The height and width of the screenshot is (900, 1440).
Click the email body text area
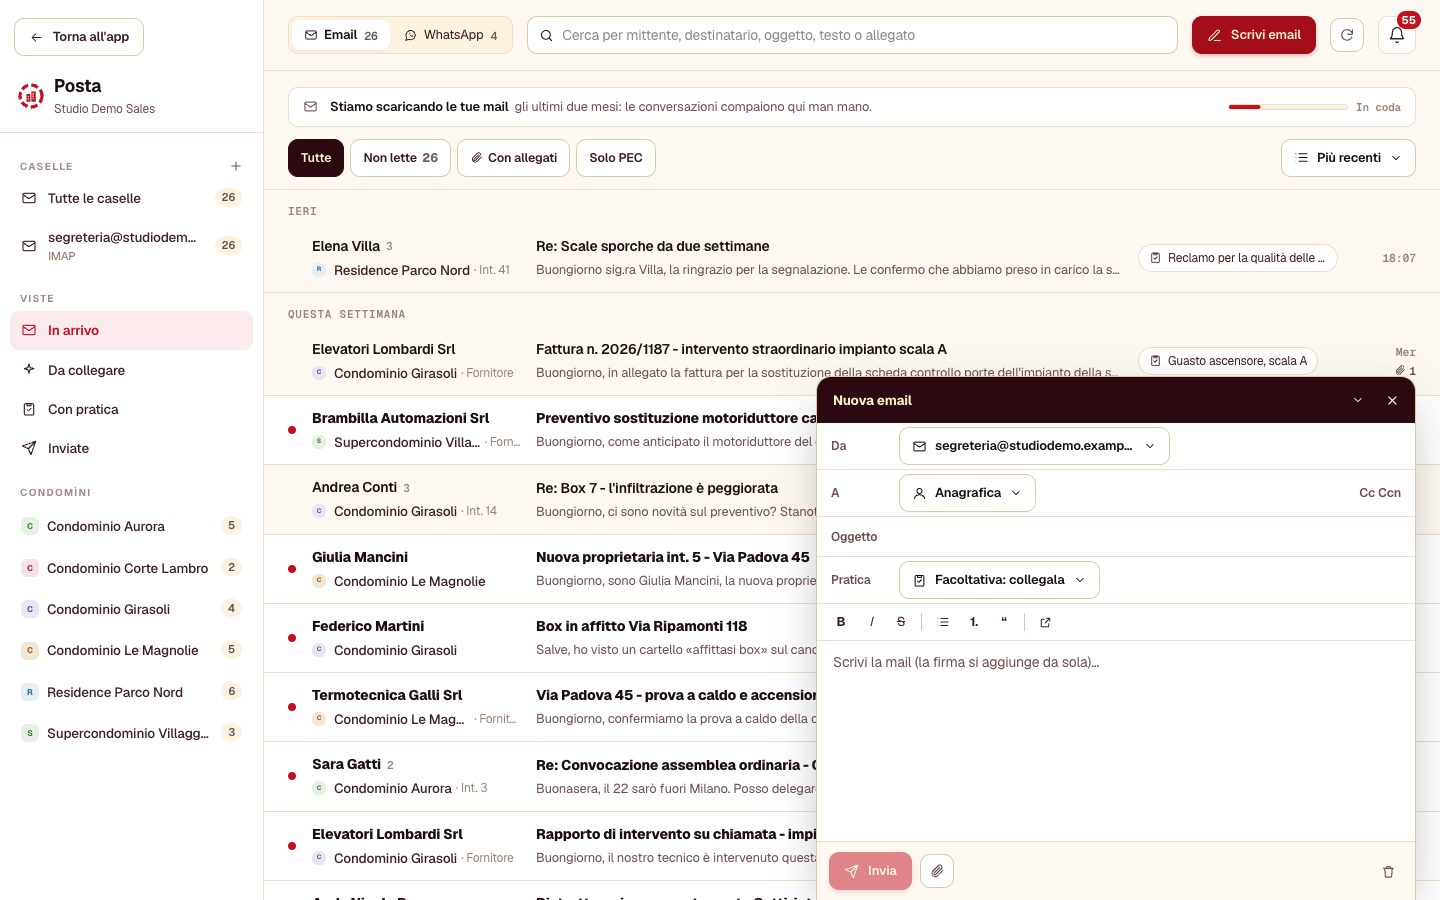(1116, 740)
